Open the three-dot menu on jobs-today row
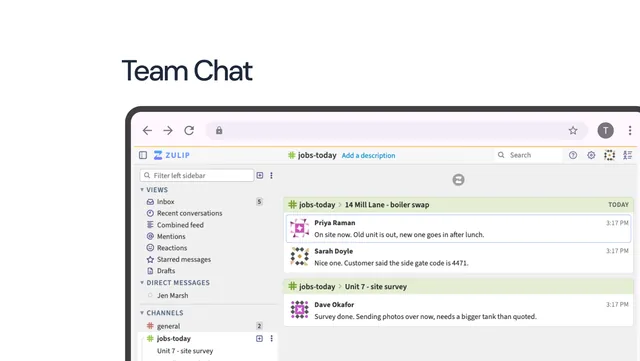640x361 pixels. coord(271,339)
